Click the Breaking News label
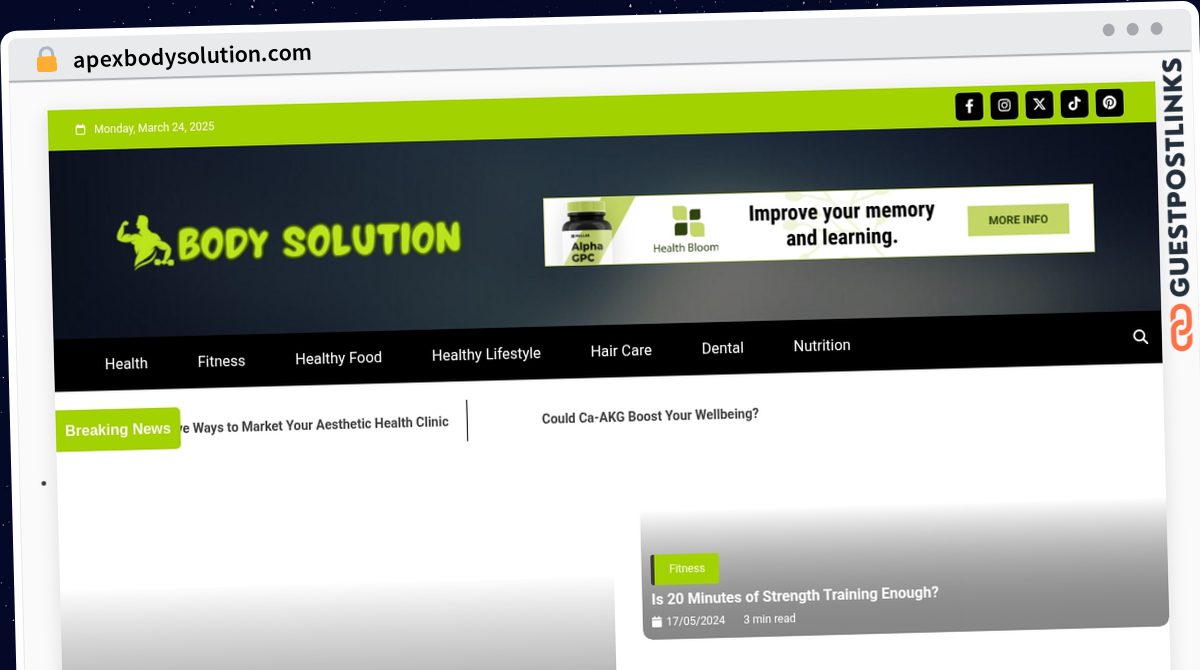Screen dimensions: 1200x670 click(x=118, y=429)
